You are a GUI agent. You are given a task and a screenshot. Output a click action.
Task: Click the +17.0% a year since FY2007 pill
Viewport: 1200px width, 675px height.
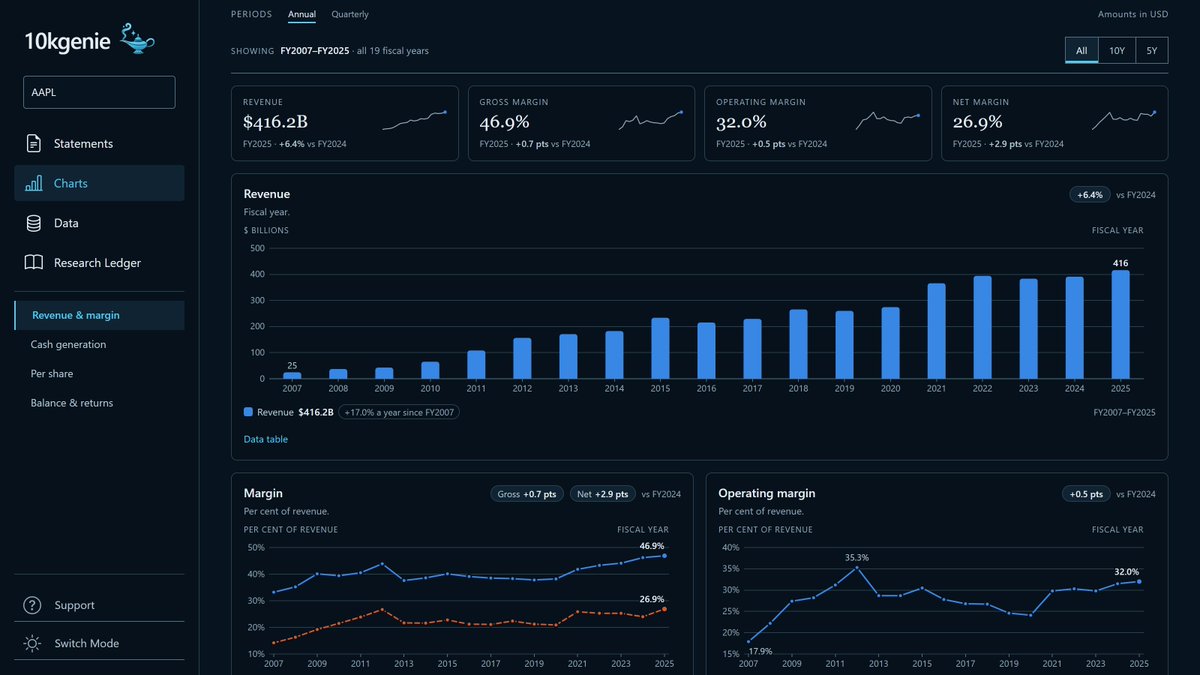click(399, 411)
